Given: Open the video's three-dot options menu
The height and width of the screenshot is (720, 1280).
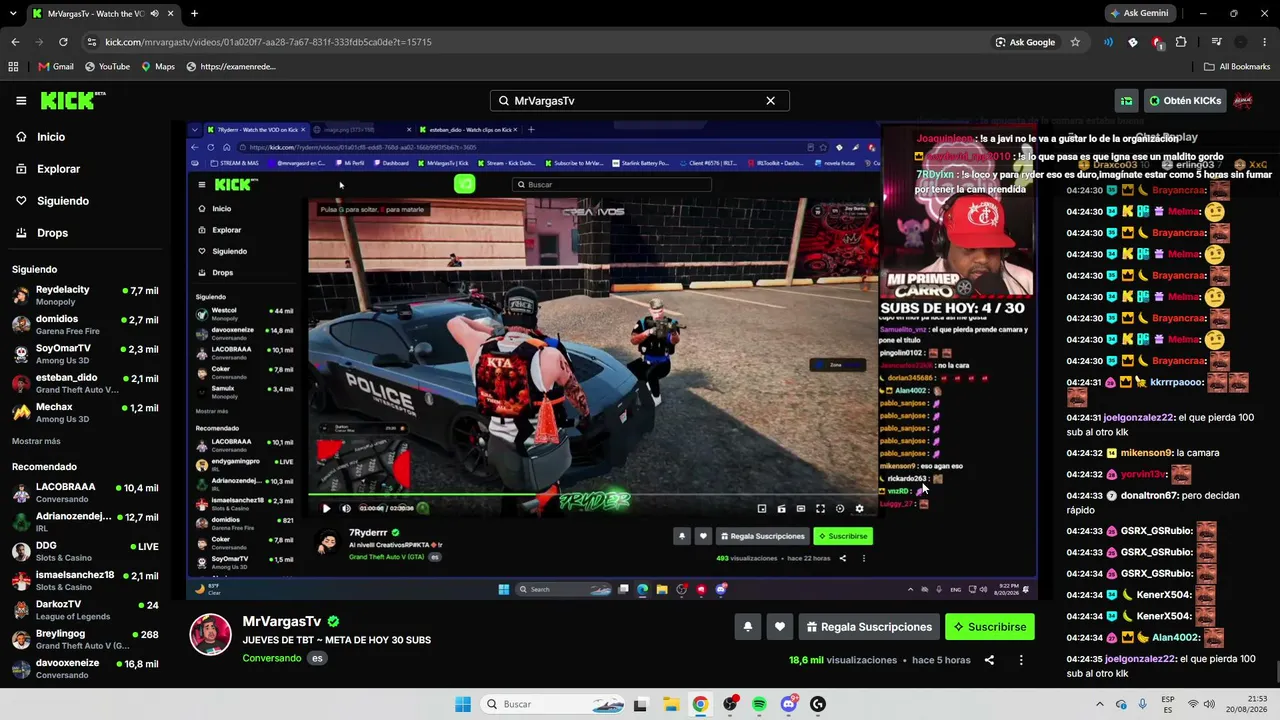Looking at the screenshot, I should point(1021,660).
